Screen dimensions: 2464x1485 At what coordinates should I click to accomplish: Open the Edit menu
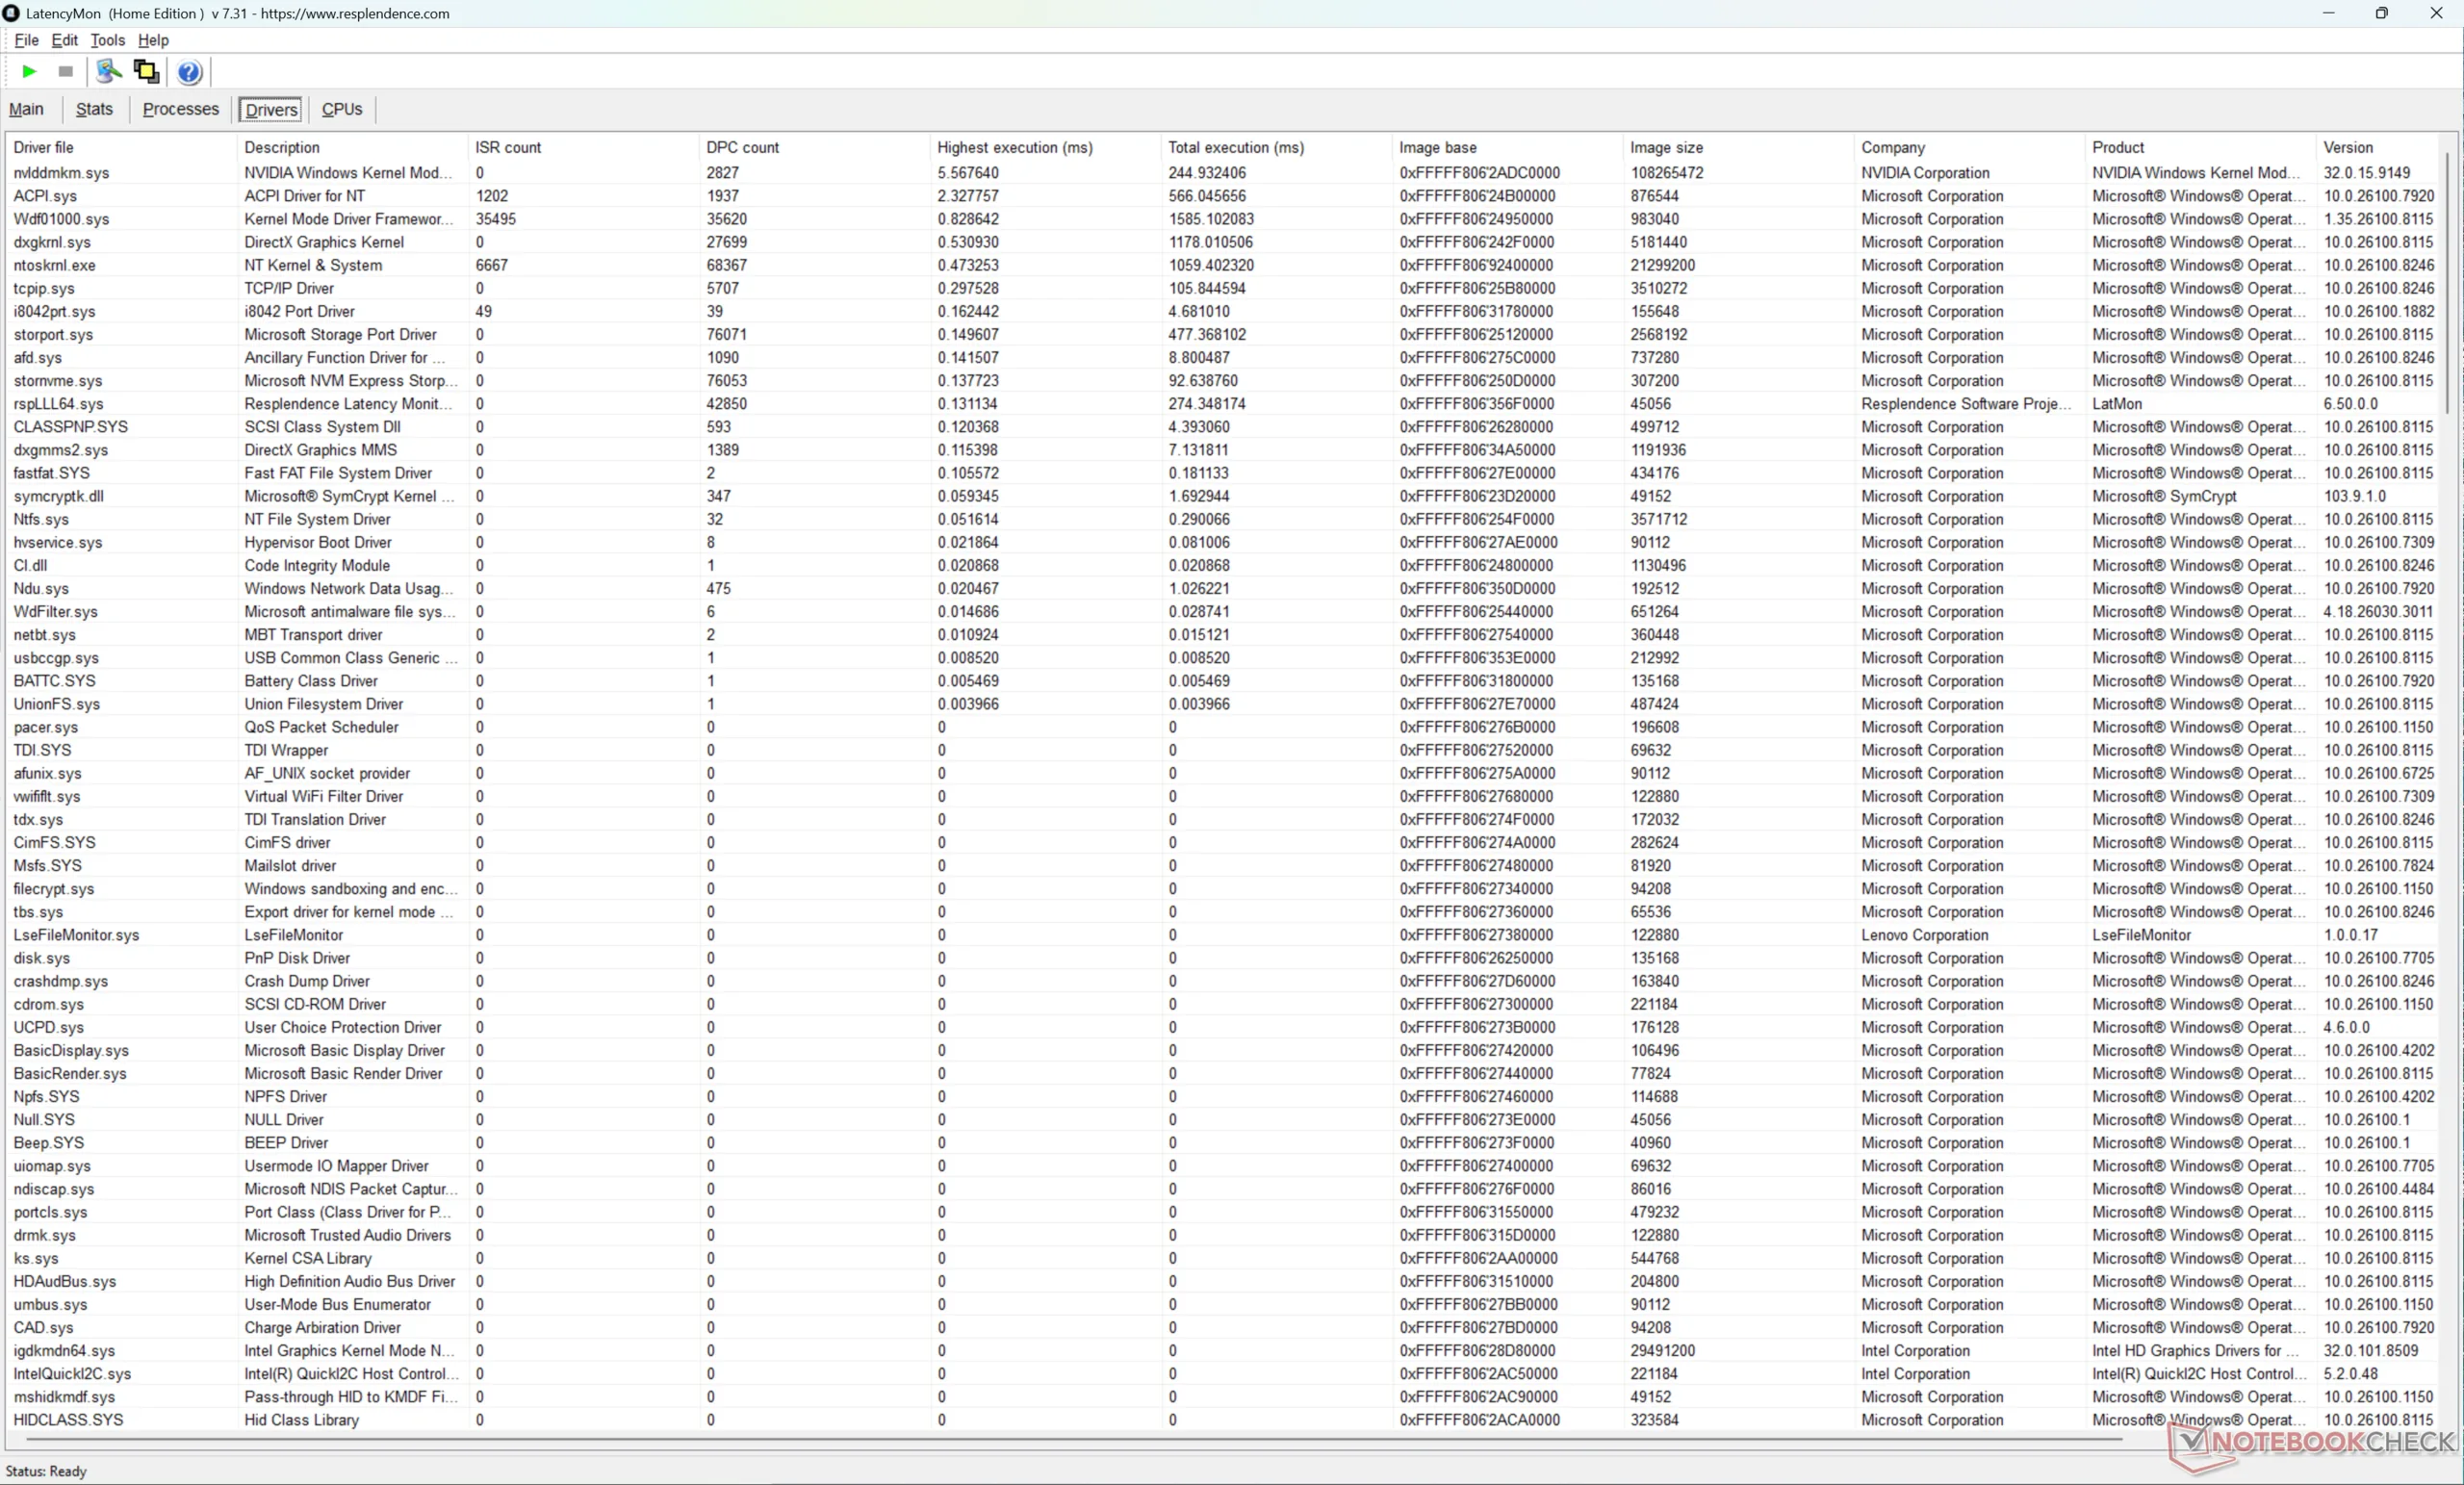pyautogui.click(x=64, y=40)
